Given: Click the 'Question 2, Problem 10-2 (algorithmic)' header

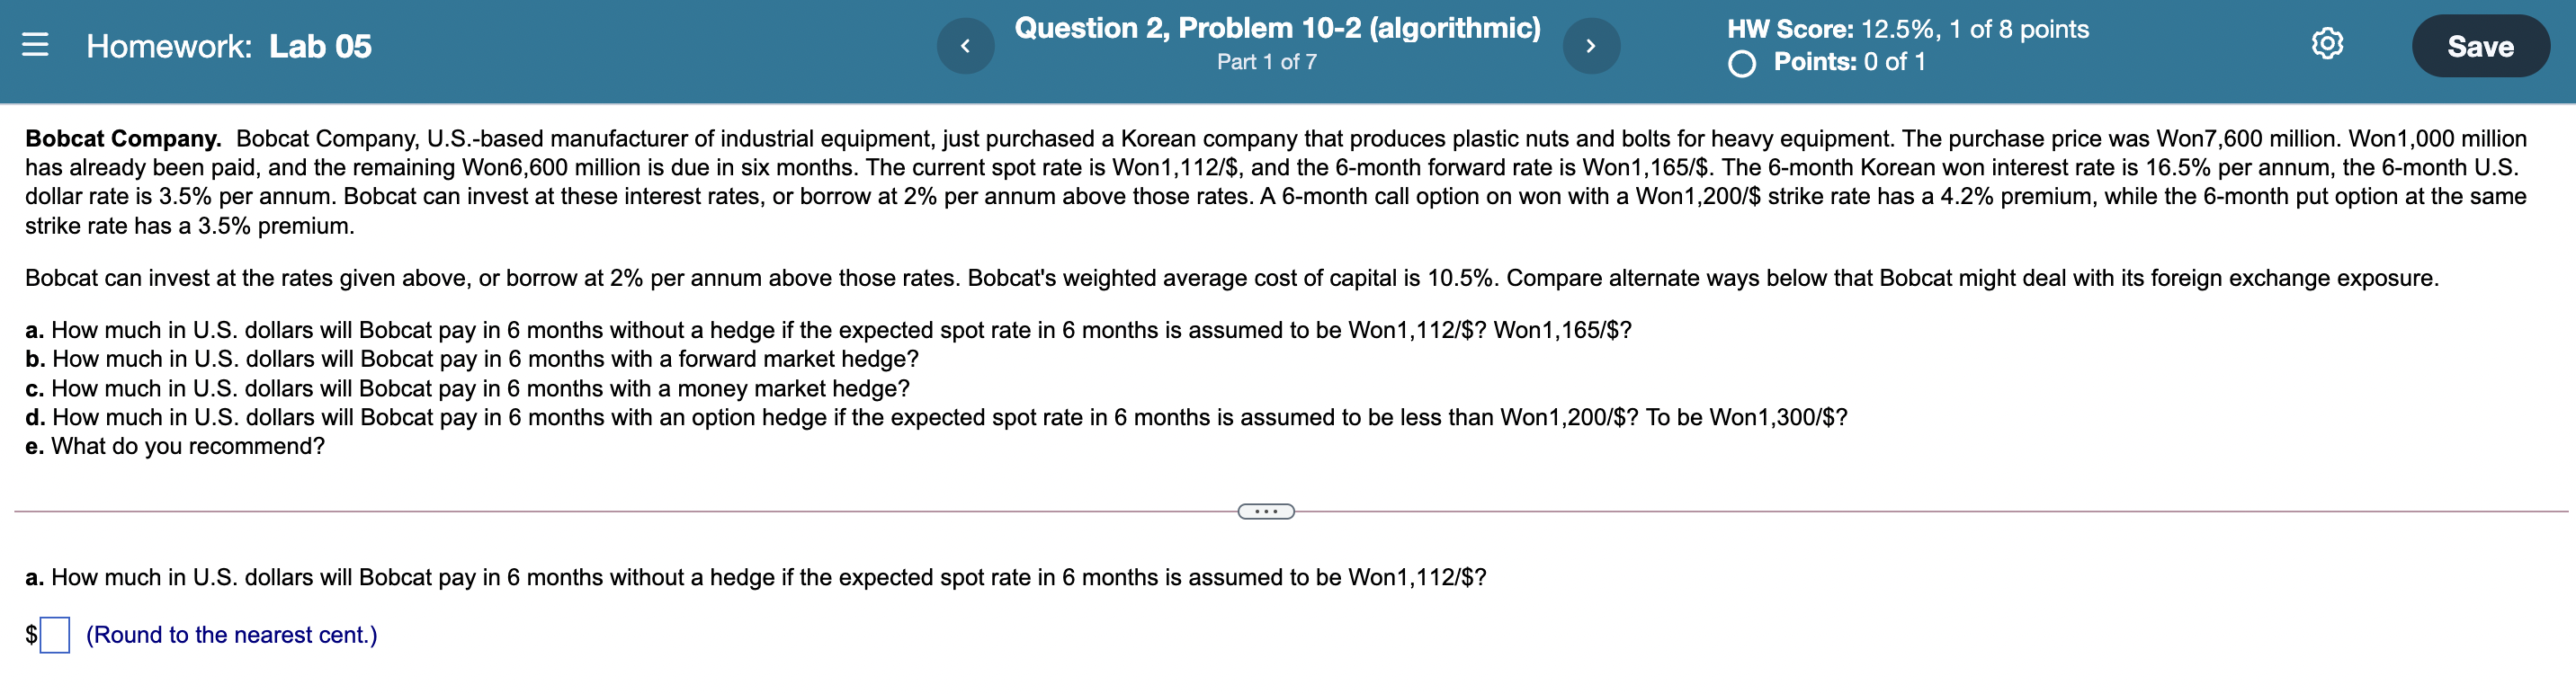Looking at the screenshot, I should pos(1278,27).
